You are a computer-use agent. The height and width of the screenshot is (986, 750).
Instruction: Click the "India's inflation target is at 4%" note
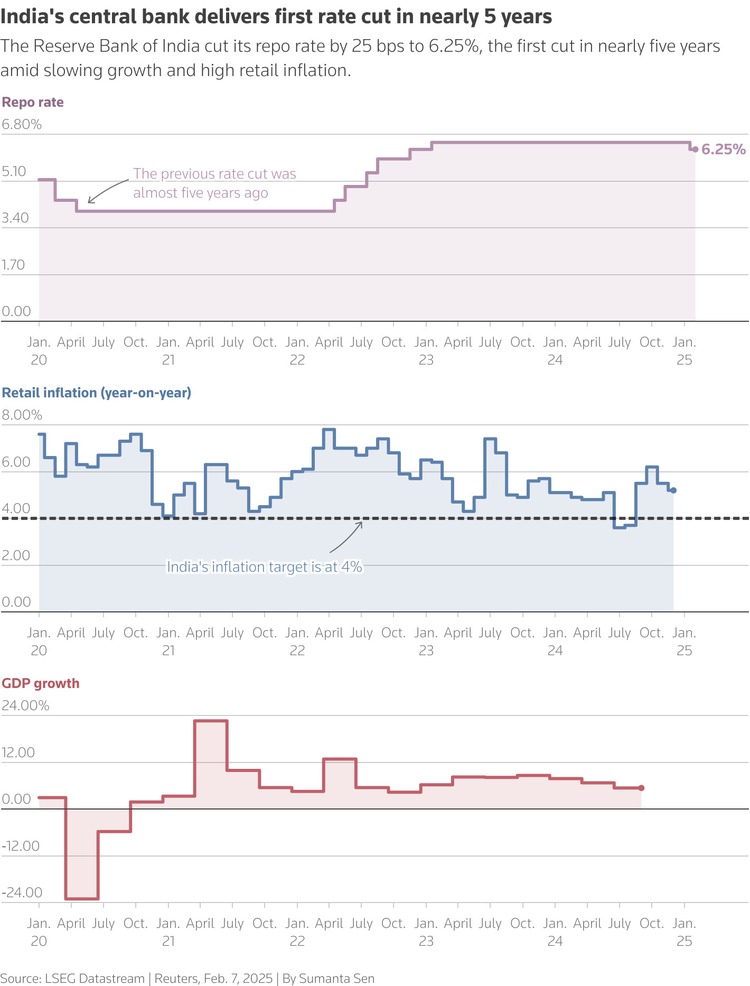pyautogui.click(x=264, y=566)
